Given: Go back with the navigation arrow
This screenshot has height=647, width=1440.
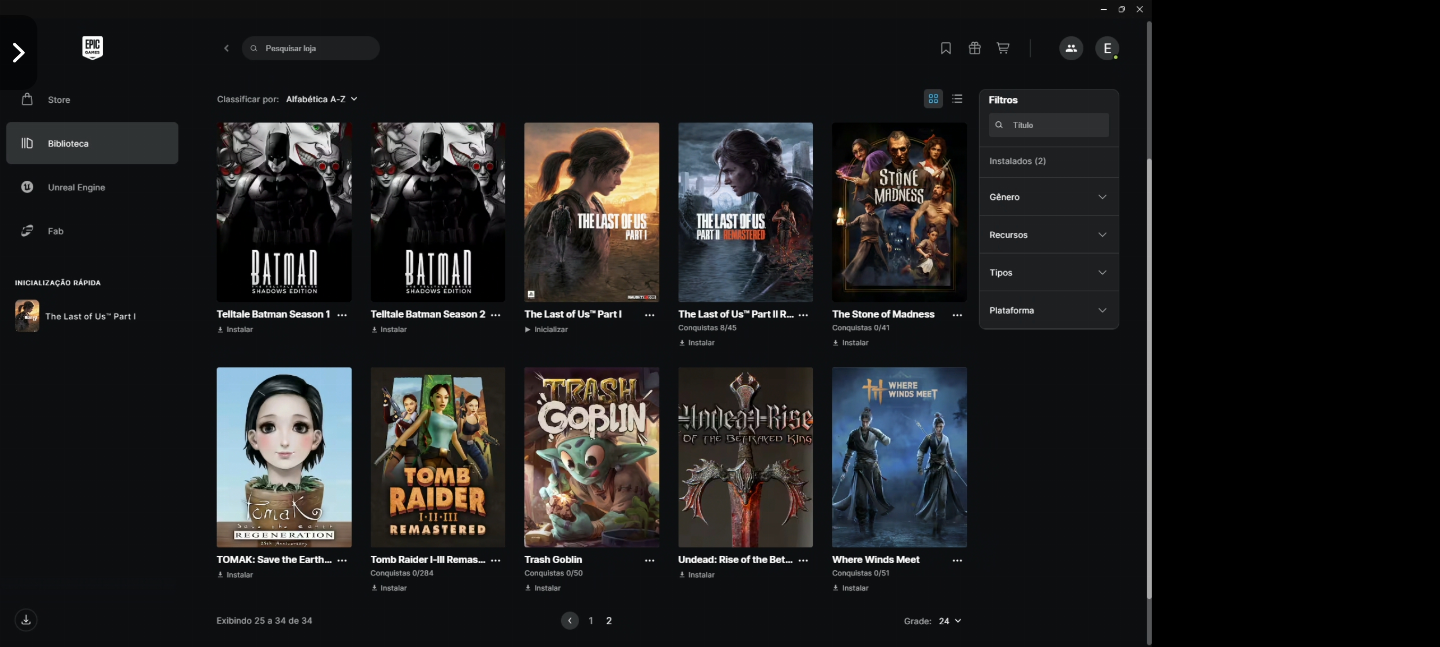Looking at the screenshot, I should tap(226, 48).
